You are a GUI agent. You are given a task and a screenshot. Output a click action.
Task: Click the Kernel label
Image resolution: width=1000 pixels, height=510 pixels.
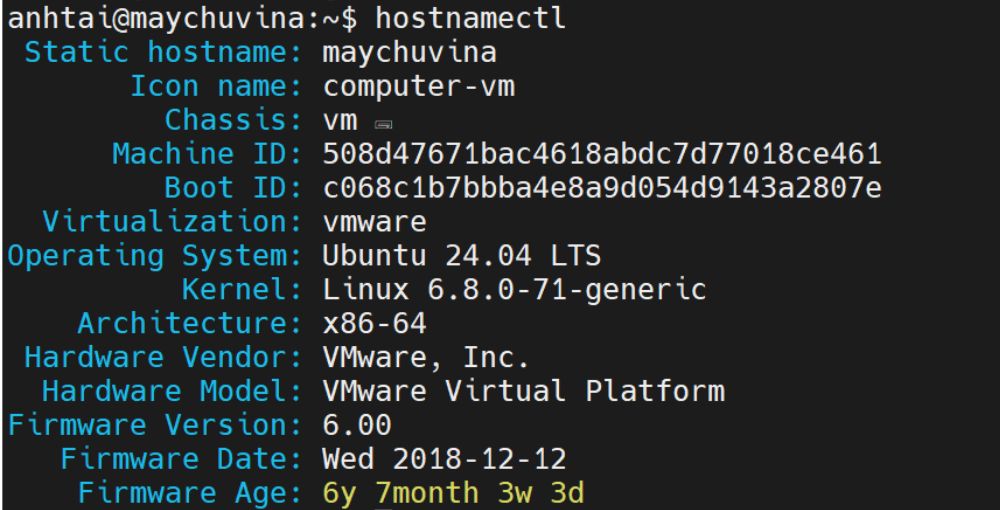242,289
